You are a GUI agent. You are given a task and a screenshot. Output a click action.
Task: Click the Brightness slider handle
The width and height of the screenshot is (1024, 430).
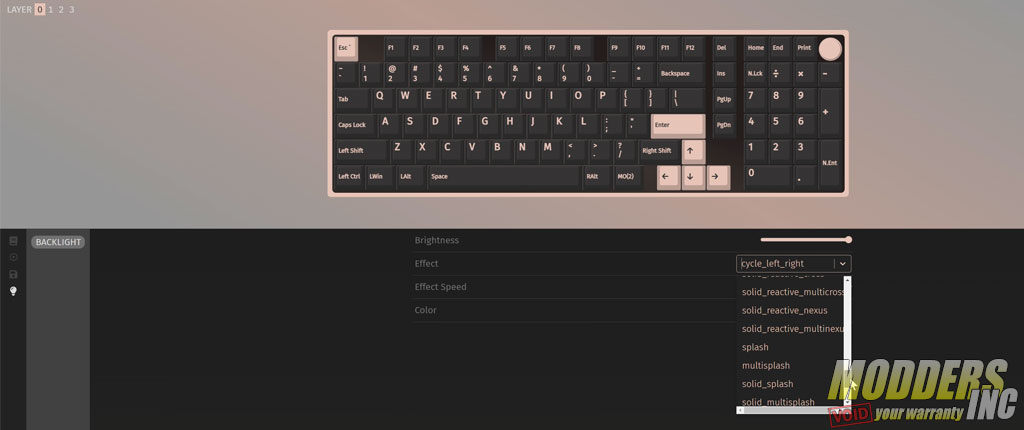point(848,240)
